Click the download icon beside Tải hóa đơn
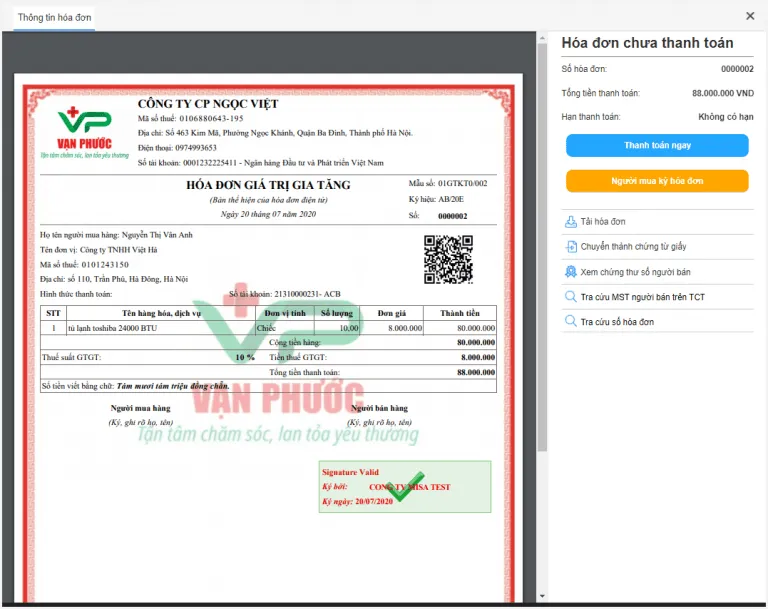 coord(571,222)
